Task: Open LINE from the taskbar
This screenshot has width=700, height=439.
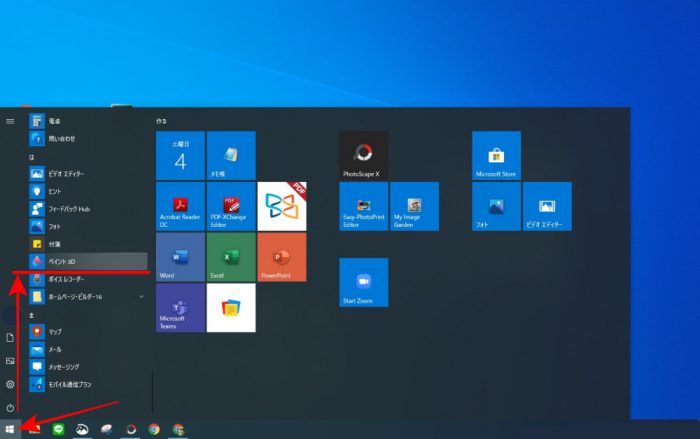Action: (x=58, y=429)
